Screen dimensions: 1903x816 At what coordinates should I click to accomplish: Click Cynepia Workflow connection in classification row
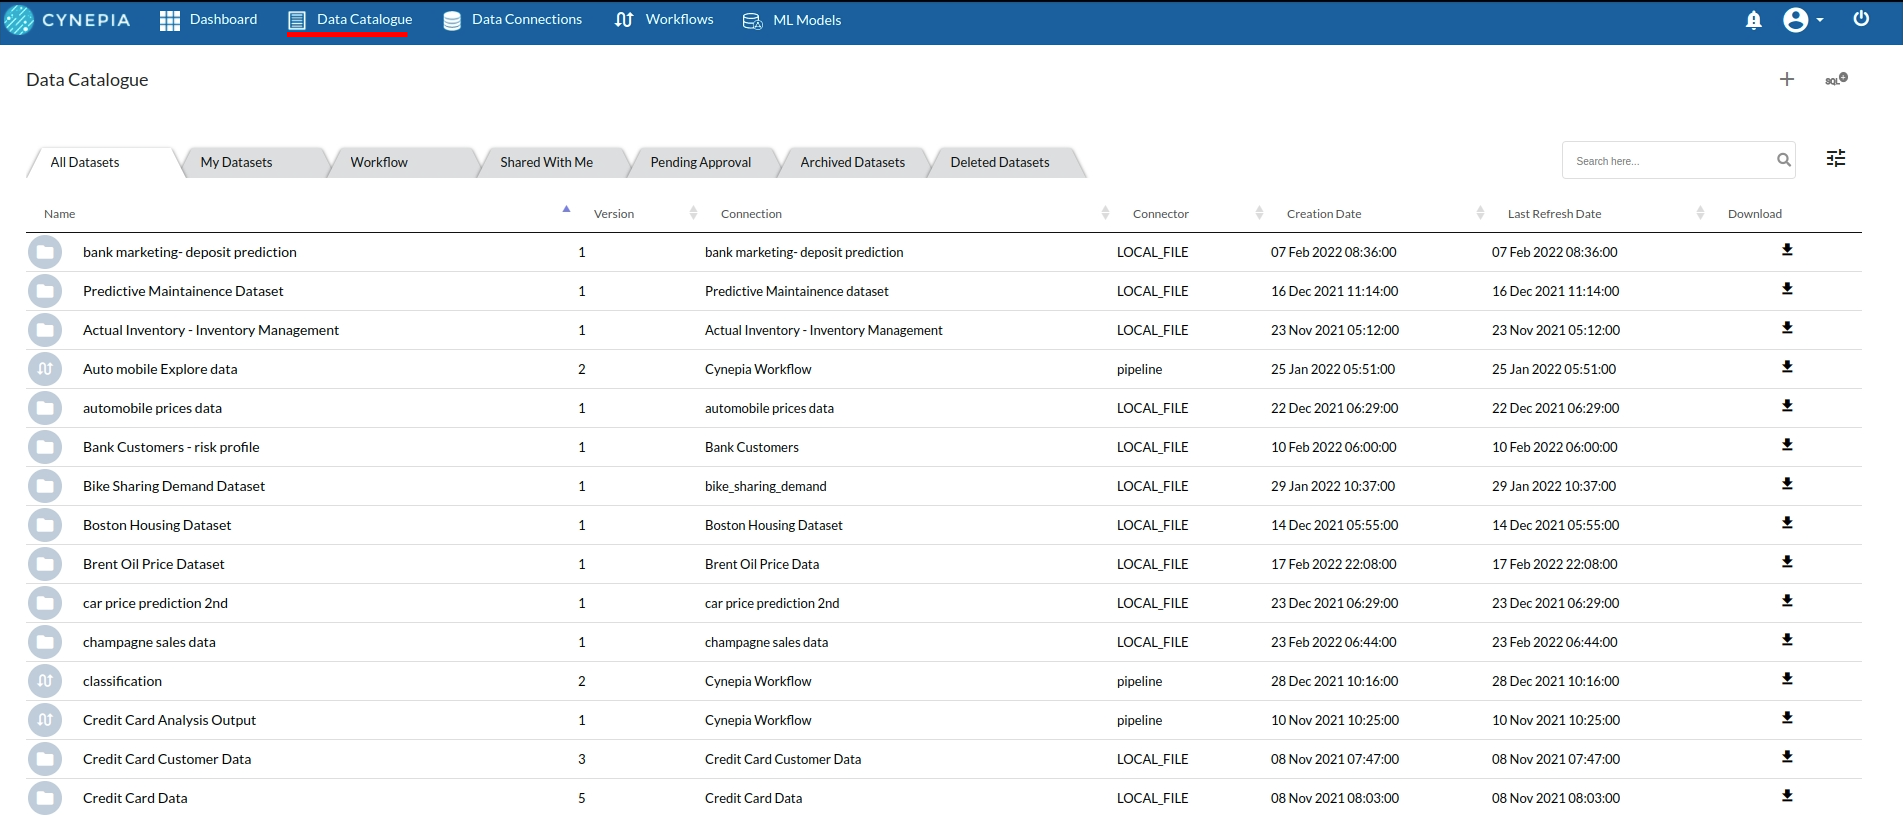(x=758, y=681)
